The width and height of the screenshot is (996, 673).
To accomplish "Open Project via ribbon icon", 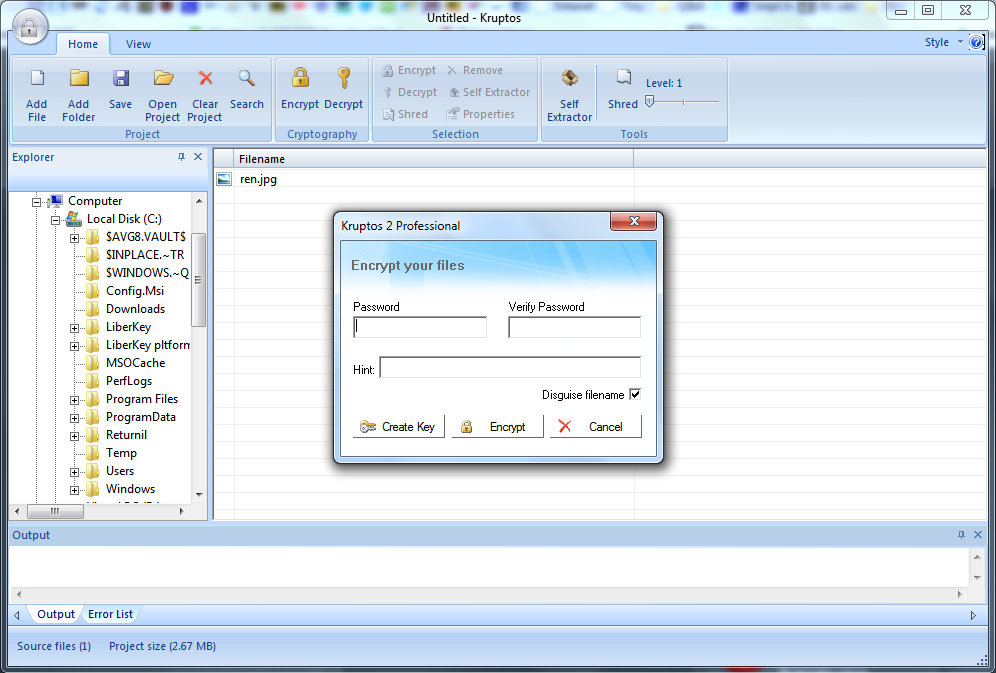I will click(x=163, y=79).
